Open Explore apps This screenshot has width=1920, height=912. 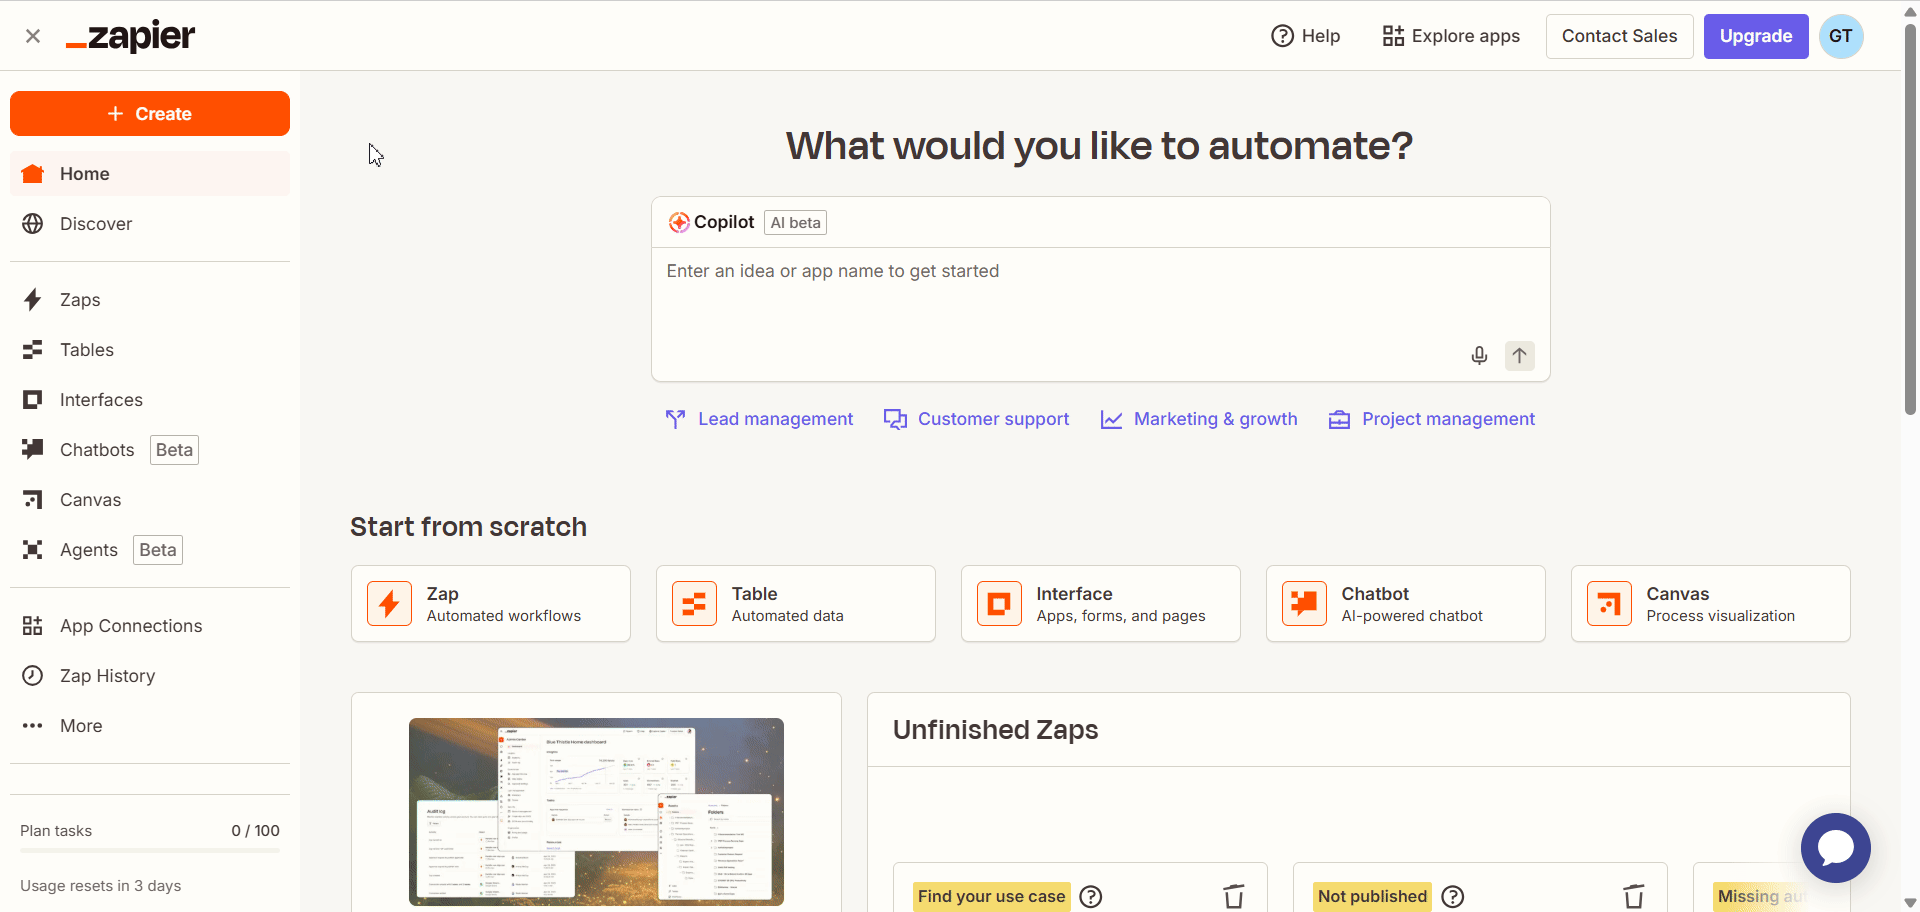[x=1451, y=36]
